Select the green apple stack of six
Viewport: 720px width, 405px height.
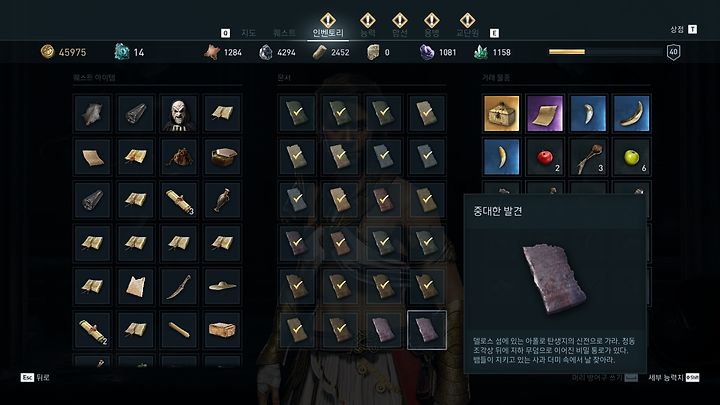click(x=631, y=157)
